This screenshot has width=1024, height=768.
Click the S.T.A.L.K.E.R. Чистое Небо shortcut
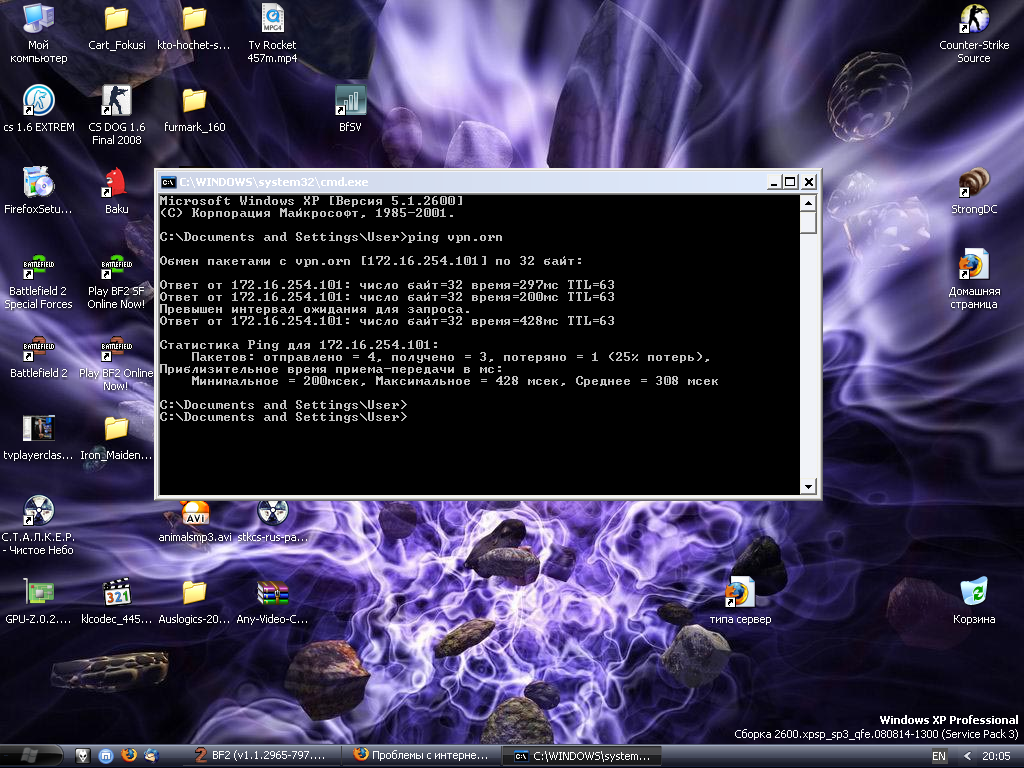point(38,511)
